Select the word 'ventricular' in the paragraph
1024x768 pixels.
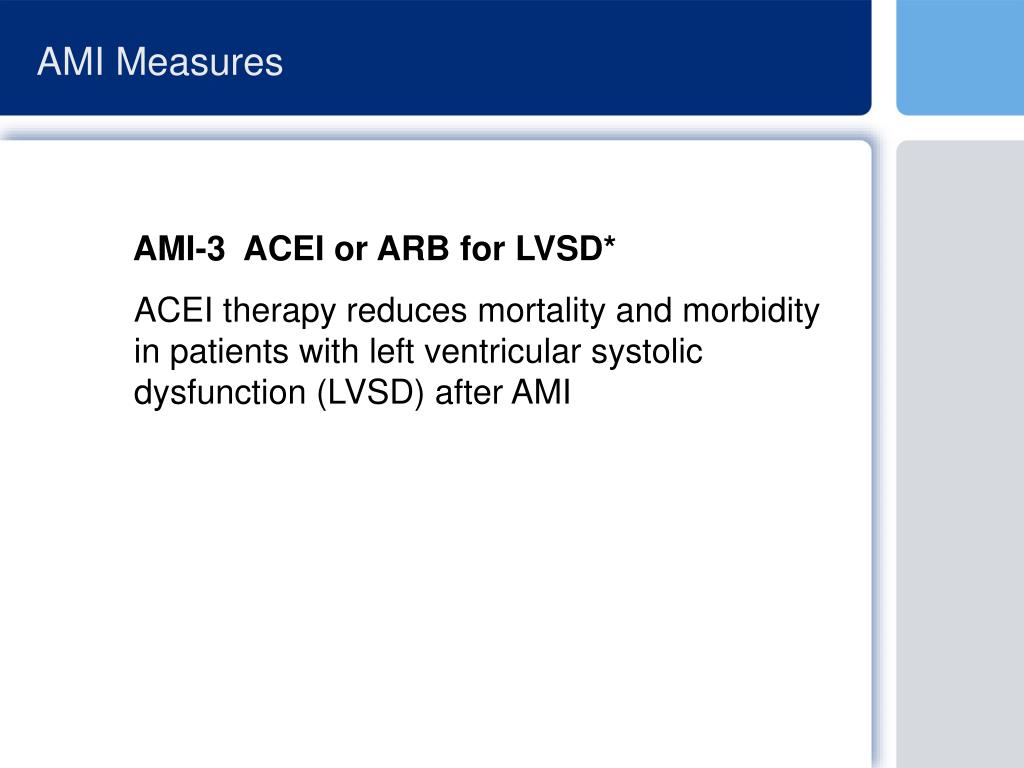pyautogui.click(x=502, y=351)
